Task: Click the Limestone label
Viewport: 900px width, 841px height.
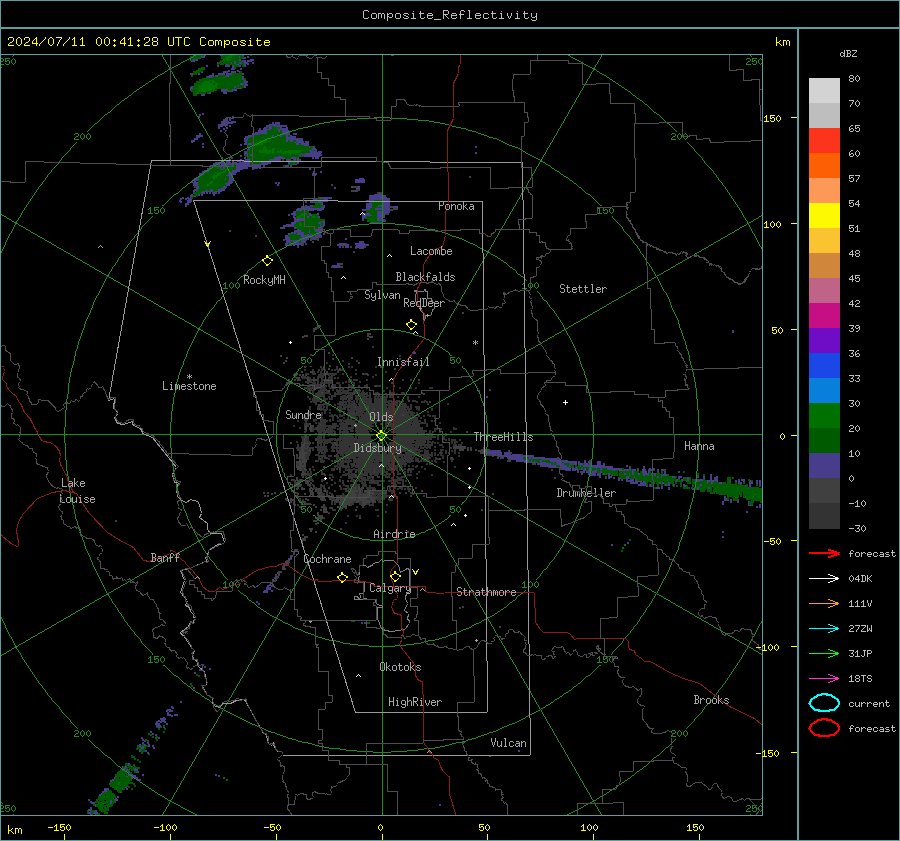Action: (189, 386)
